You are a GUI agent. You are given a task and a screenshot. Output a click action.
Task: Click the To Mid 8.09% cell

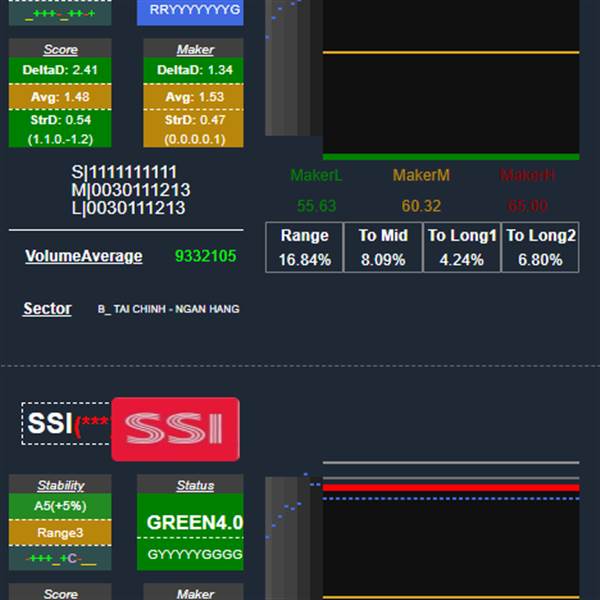(383, 247)
